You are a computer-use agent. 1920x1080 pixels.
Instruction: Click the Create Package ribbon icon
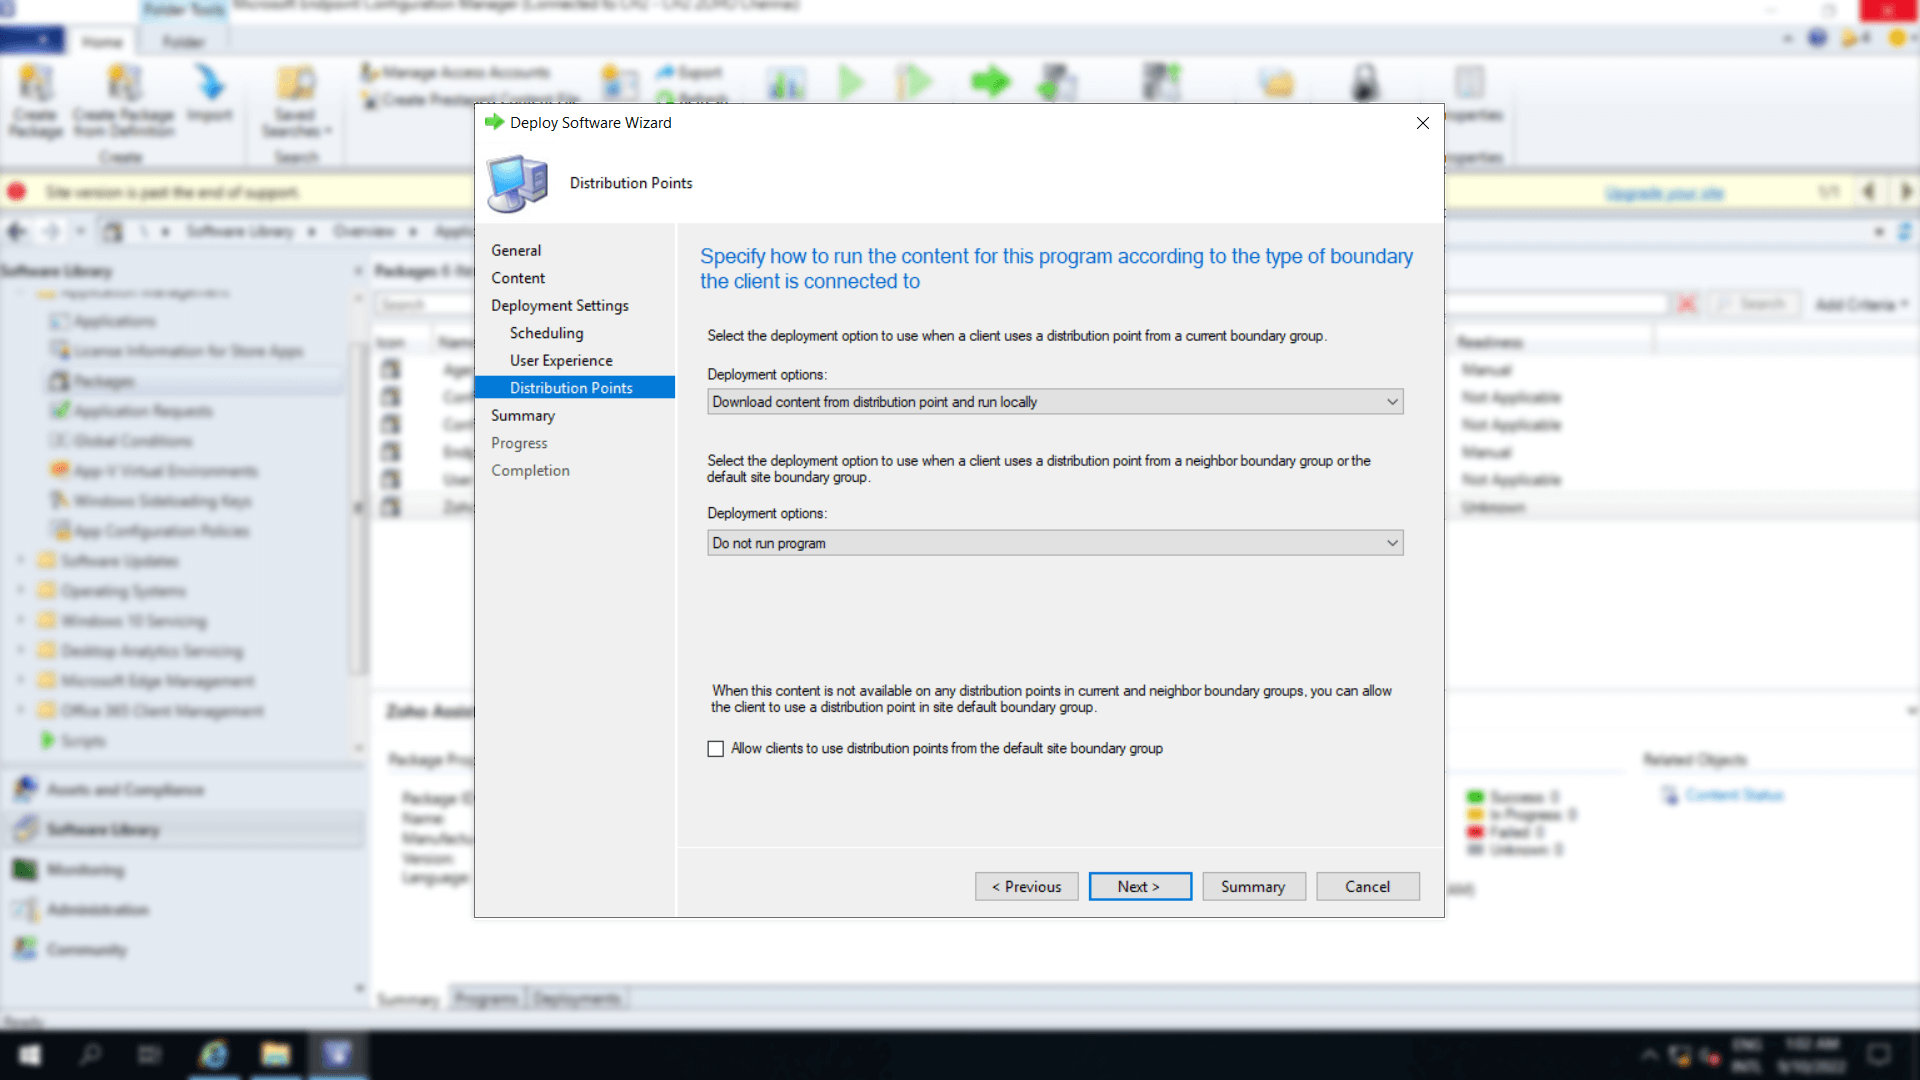[36, 83]
